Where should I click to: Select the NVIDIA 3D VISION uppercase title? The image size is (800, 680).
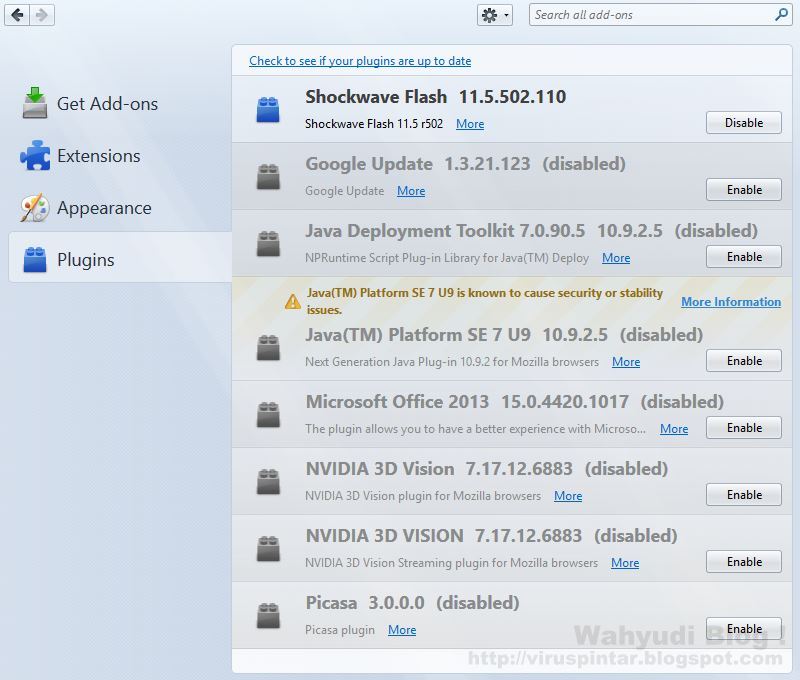(x=384, y=536)
